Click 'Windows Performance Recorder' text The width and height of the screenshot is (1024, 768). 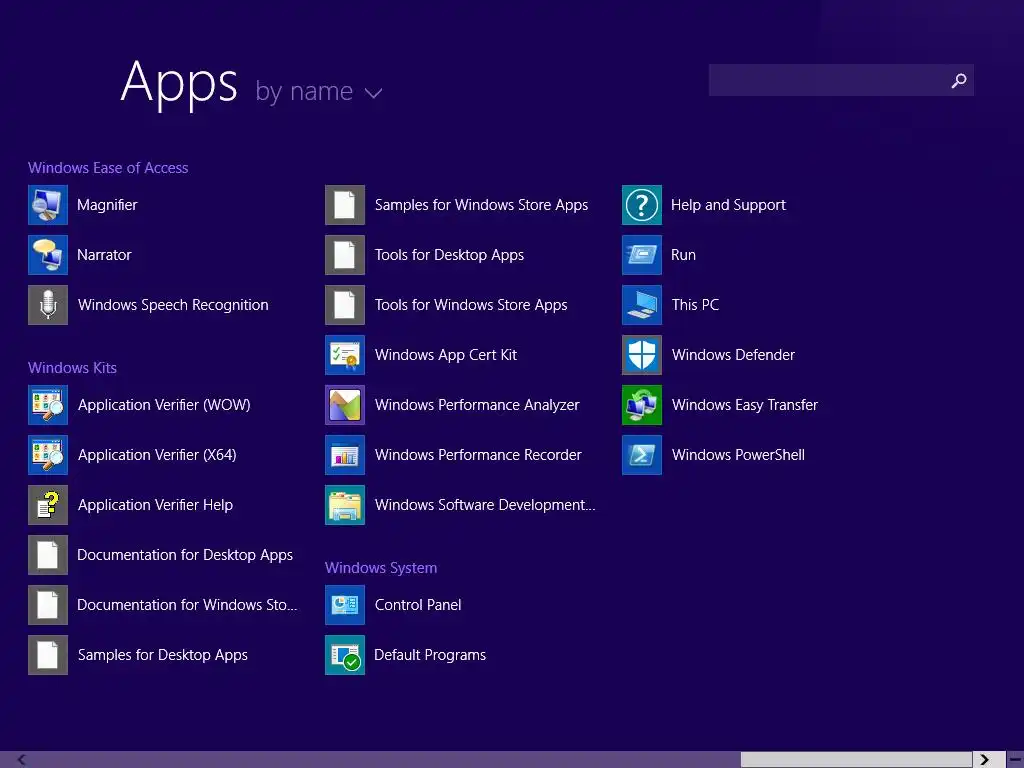(478, 455)
